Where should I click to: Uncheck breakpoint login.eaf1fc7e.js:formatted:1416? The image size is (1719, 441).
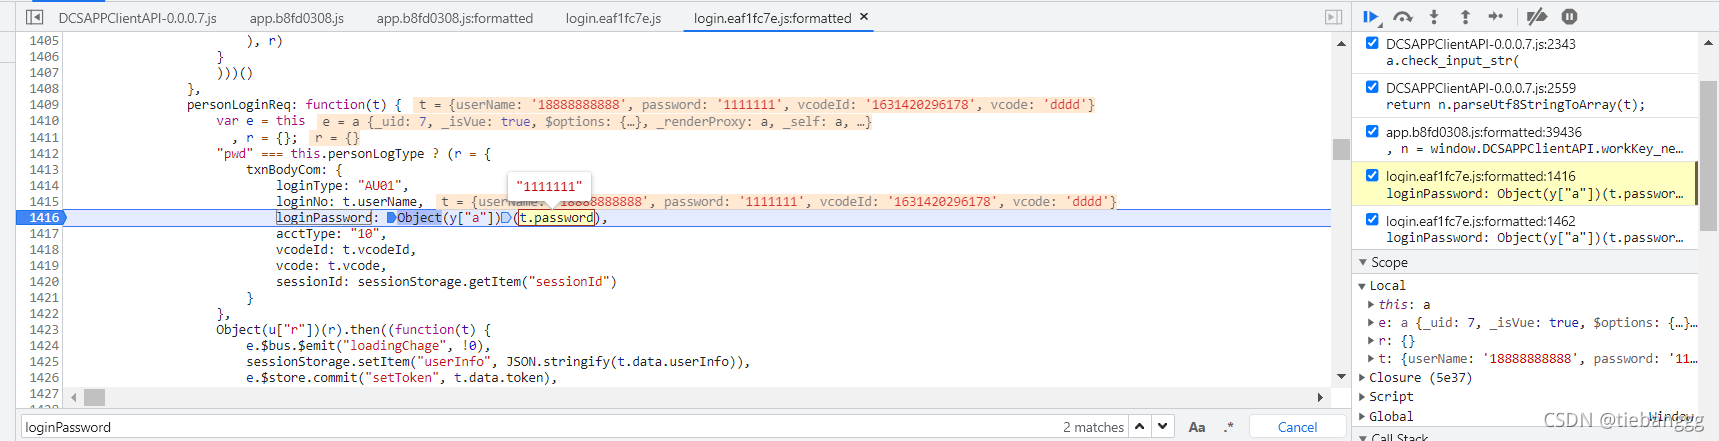pos(1372,175)
